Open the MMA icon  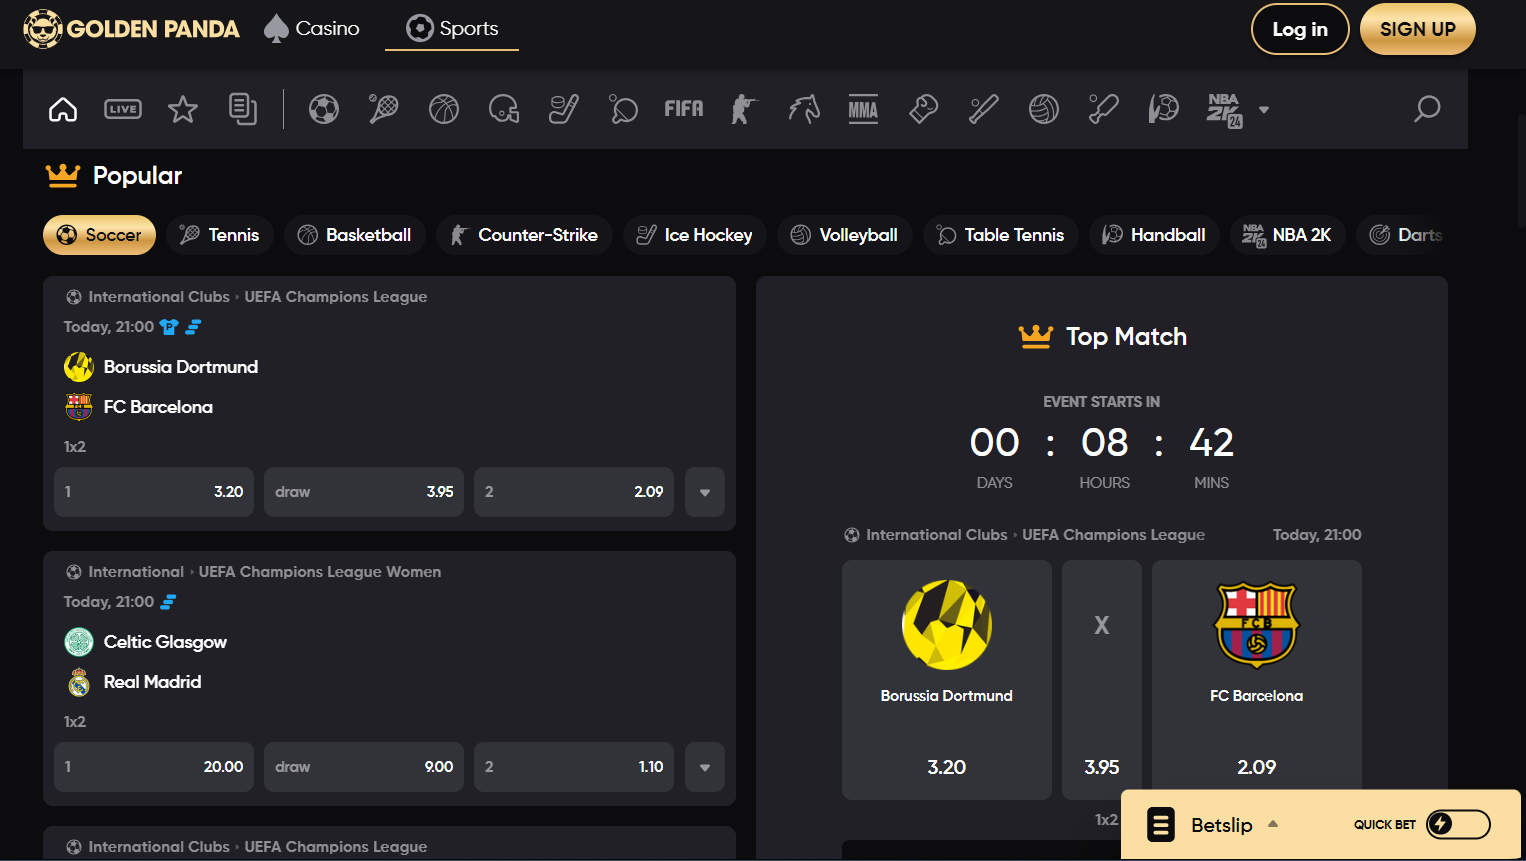[864, 109]
